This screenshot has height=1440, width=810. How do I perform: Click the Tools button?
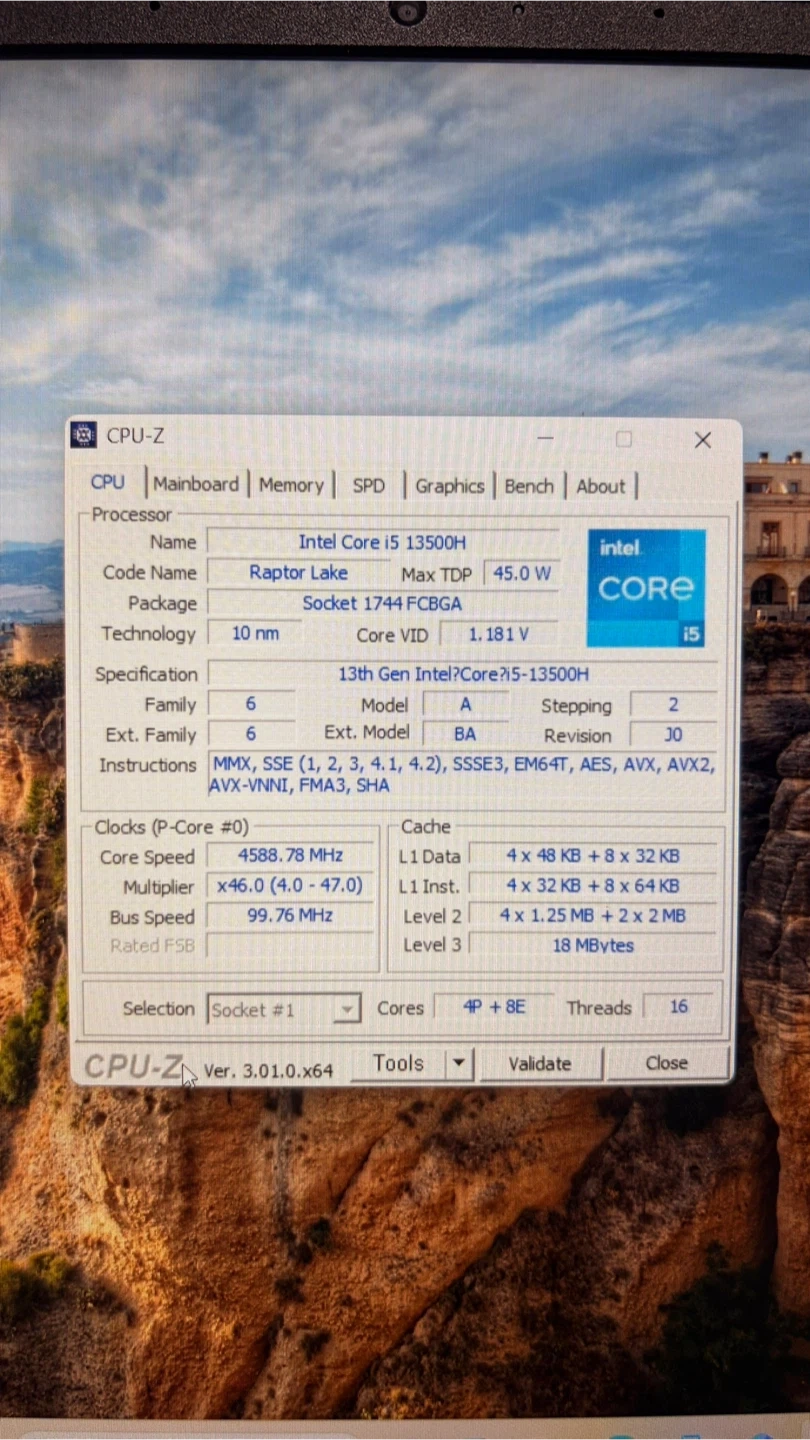(397, 1063)
